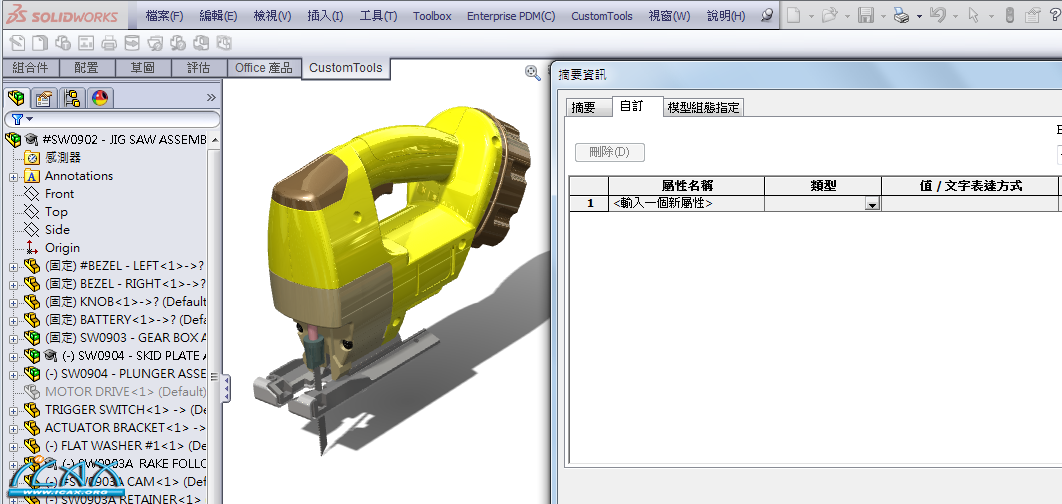Select the MOTOR DRIVE component in tree
The height and width of the screenshot is (504, 1062).
click(x=125, y=392)
